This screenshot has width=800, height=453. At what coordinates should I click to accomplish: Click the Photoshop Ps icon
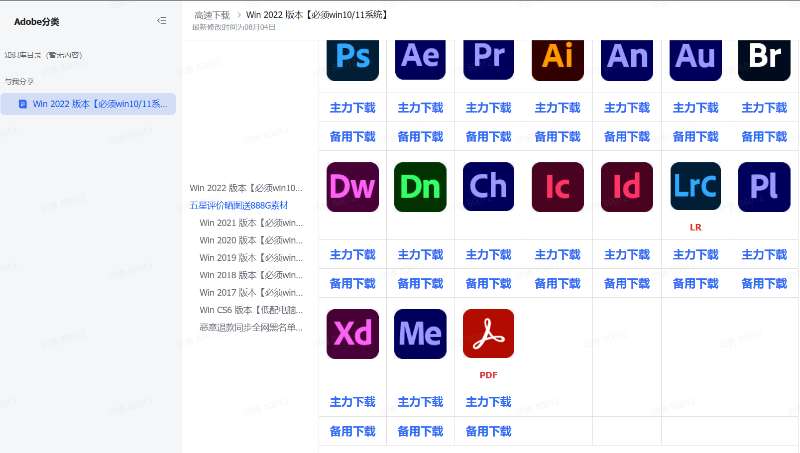353,60
